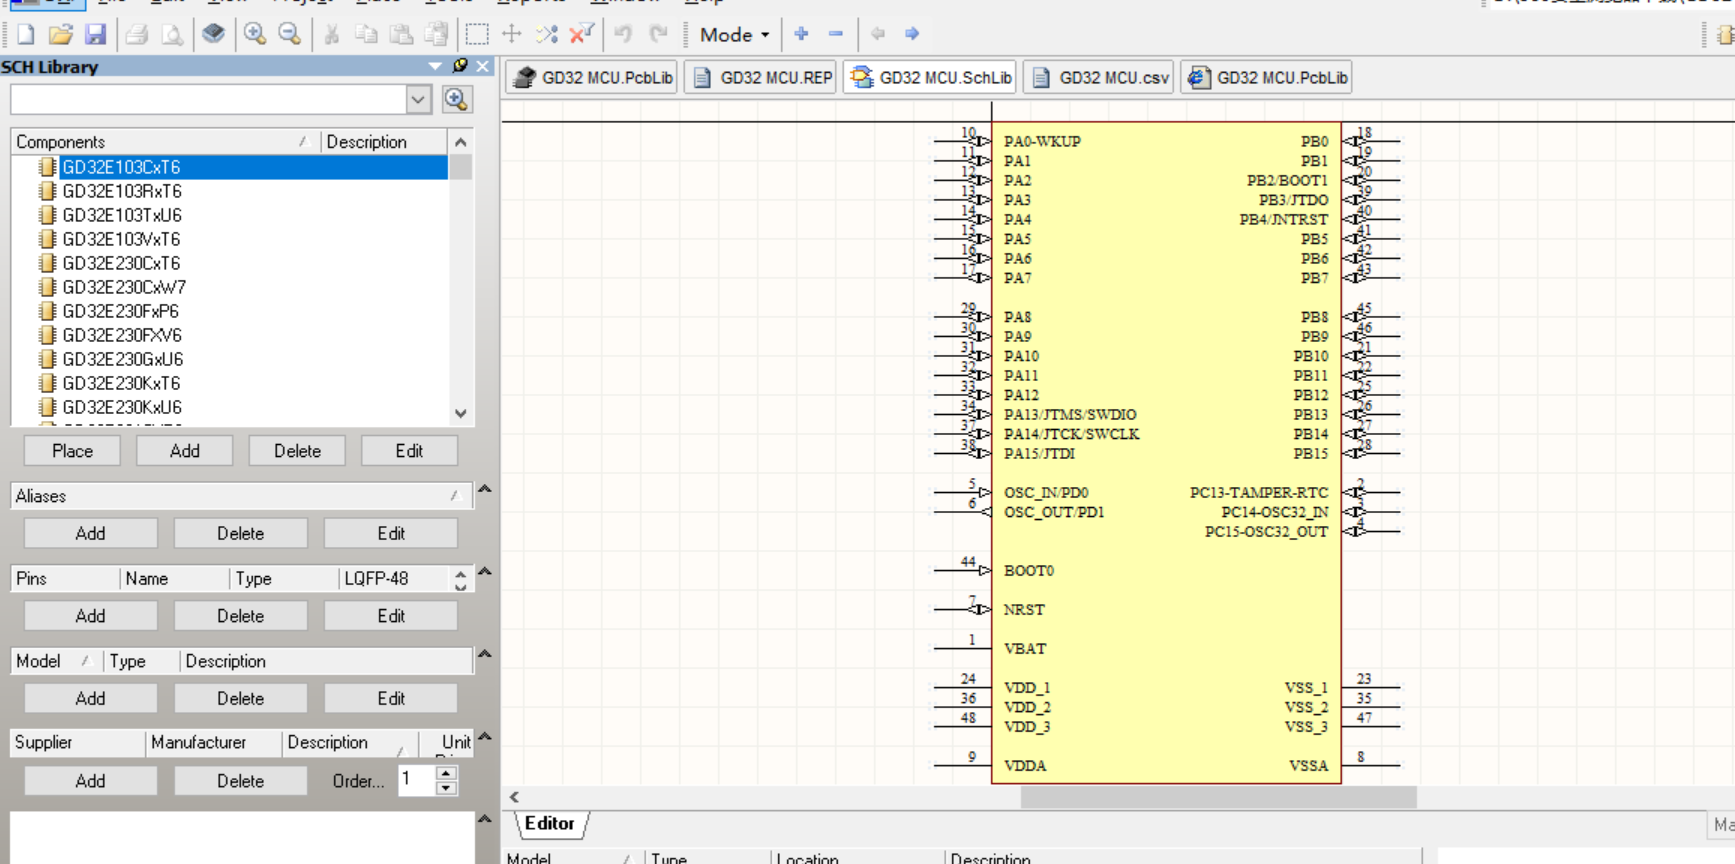1735x864 pixels.
Task: Switch to the GD32 MCU.REP tab
Action: (762, 78)
